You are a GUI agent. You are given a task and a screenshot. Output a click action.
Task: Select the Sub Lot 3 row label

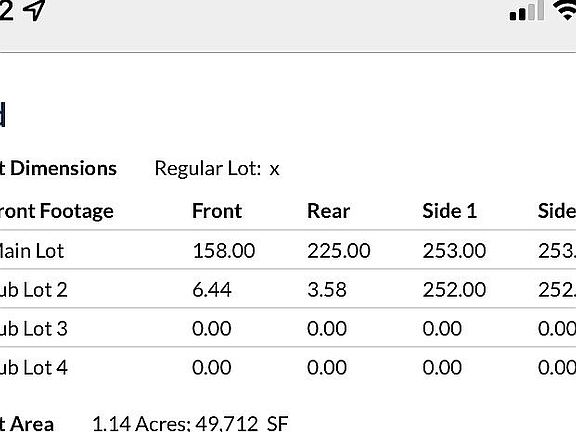(x=33, y=328)
